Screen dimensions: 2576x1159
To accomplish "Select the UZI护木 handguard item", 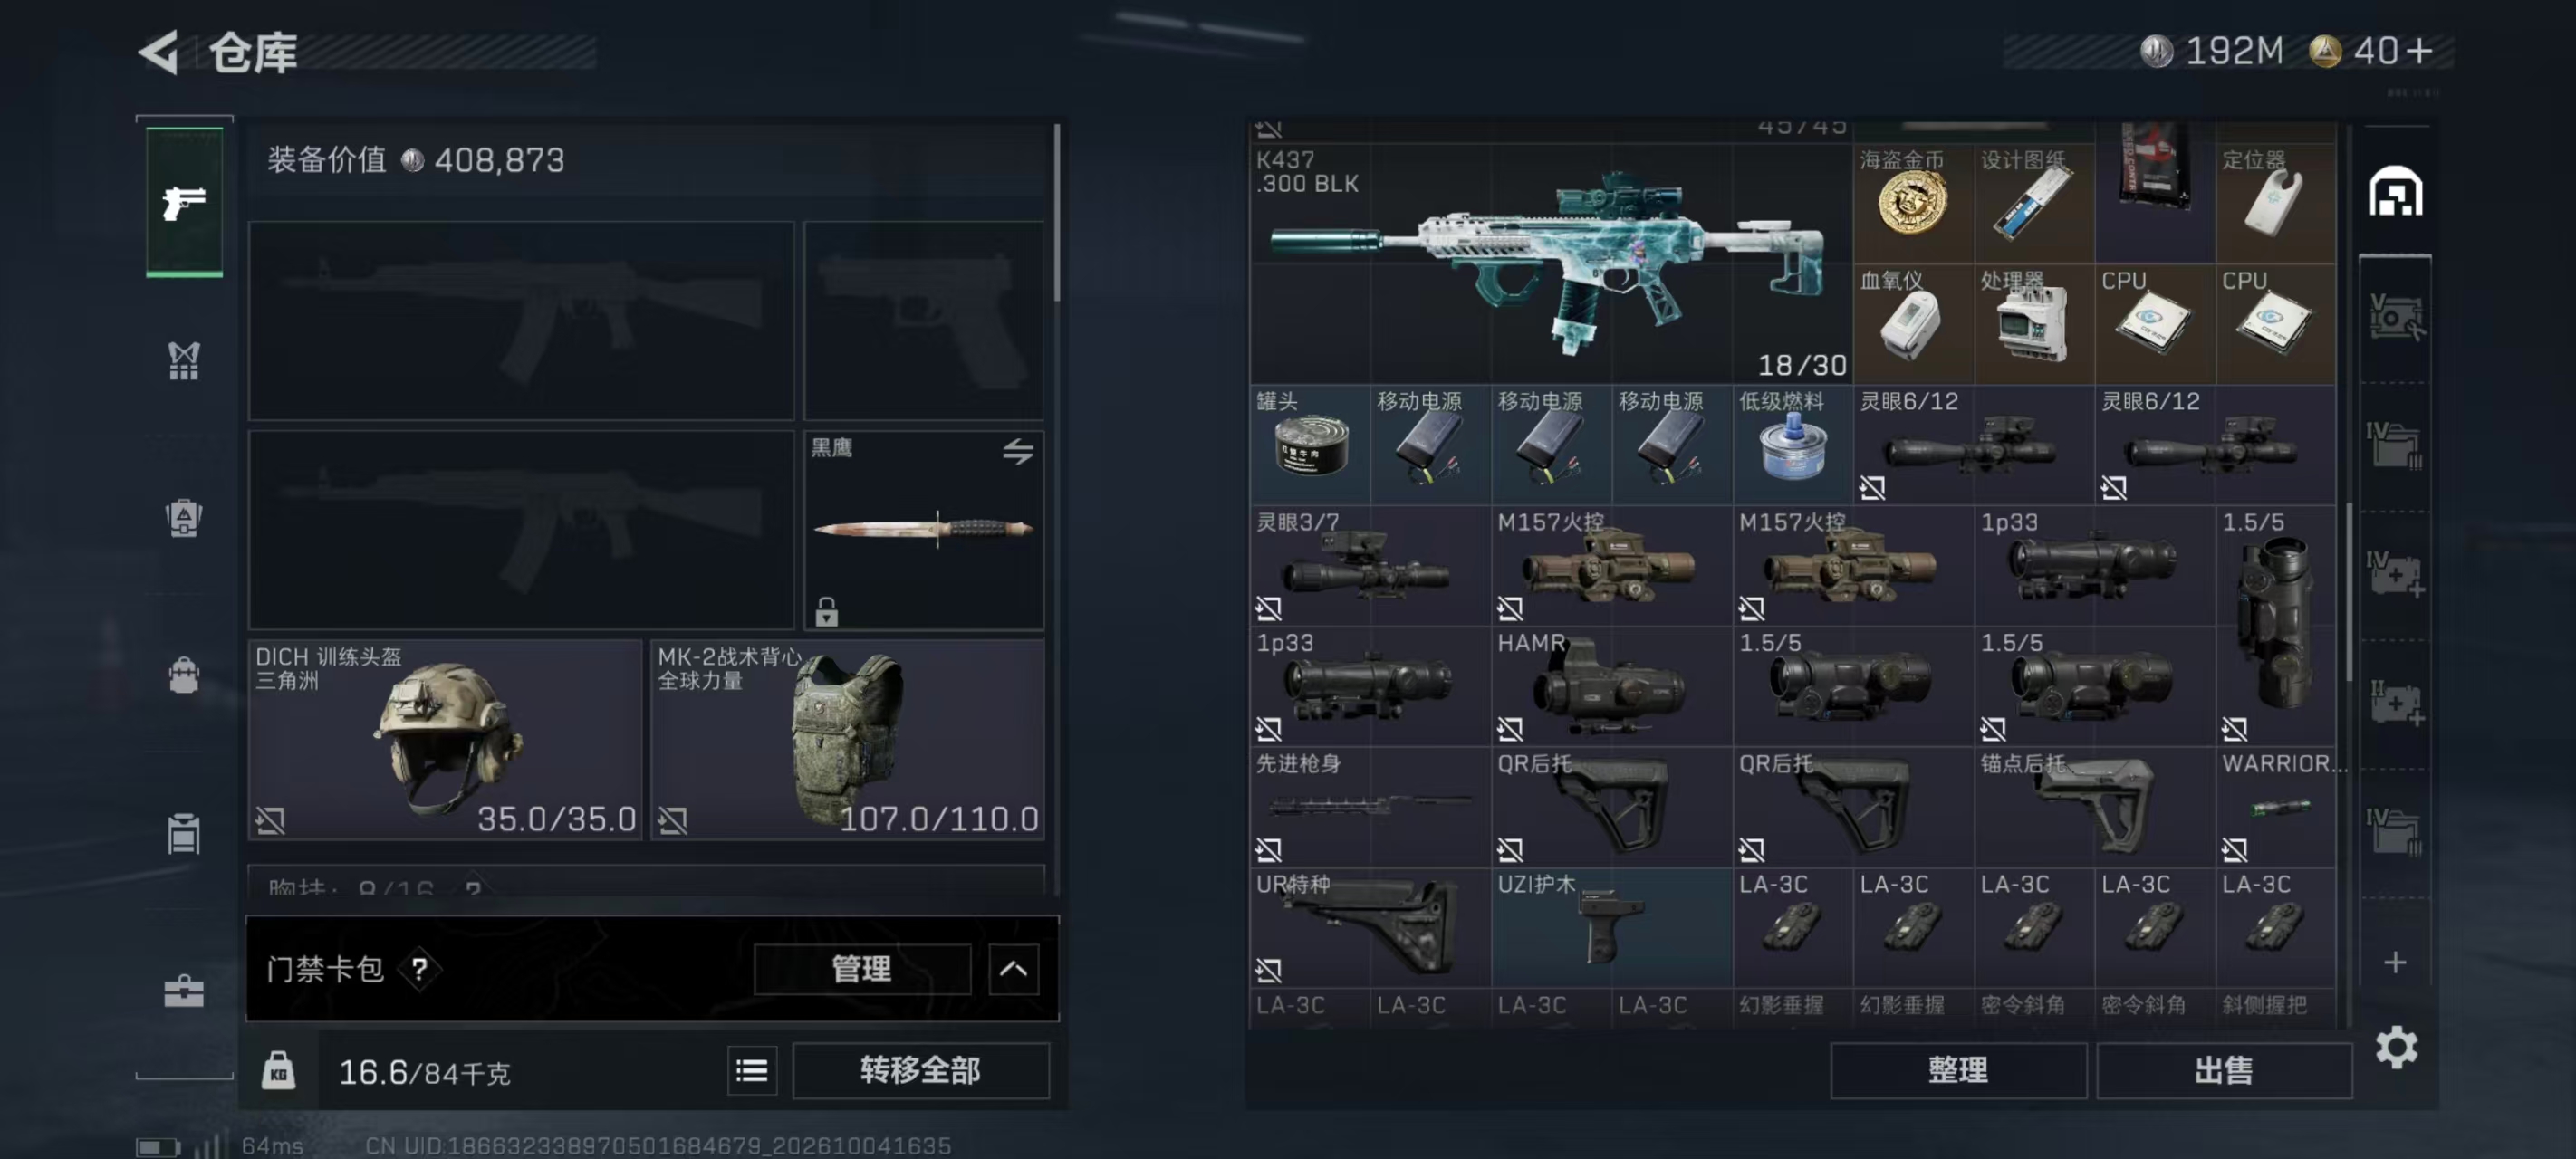I will [x=1611, y=927].
